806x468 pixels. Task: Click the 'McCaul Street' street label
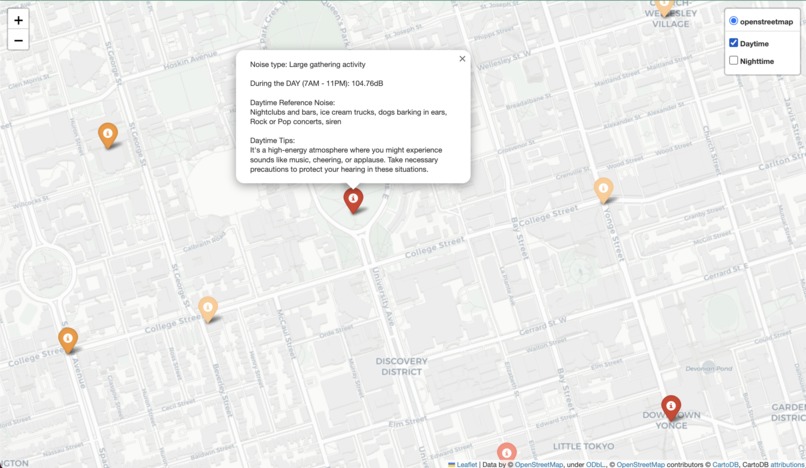click(x=287, y=334)
